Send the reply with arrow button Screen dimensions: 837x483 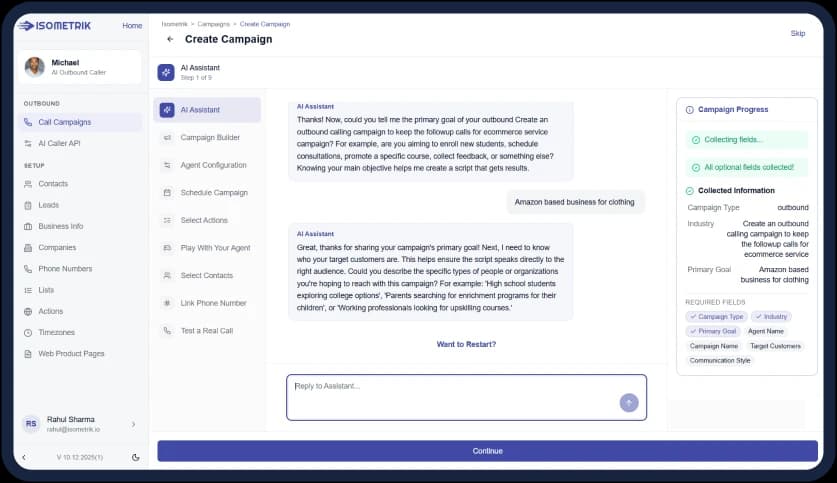tap(629, 402)
